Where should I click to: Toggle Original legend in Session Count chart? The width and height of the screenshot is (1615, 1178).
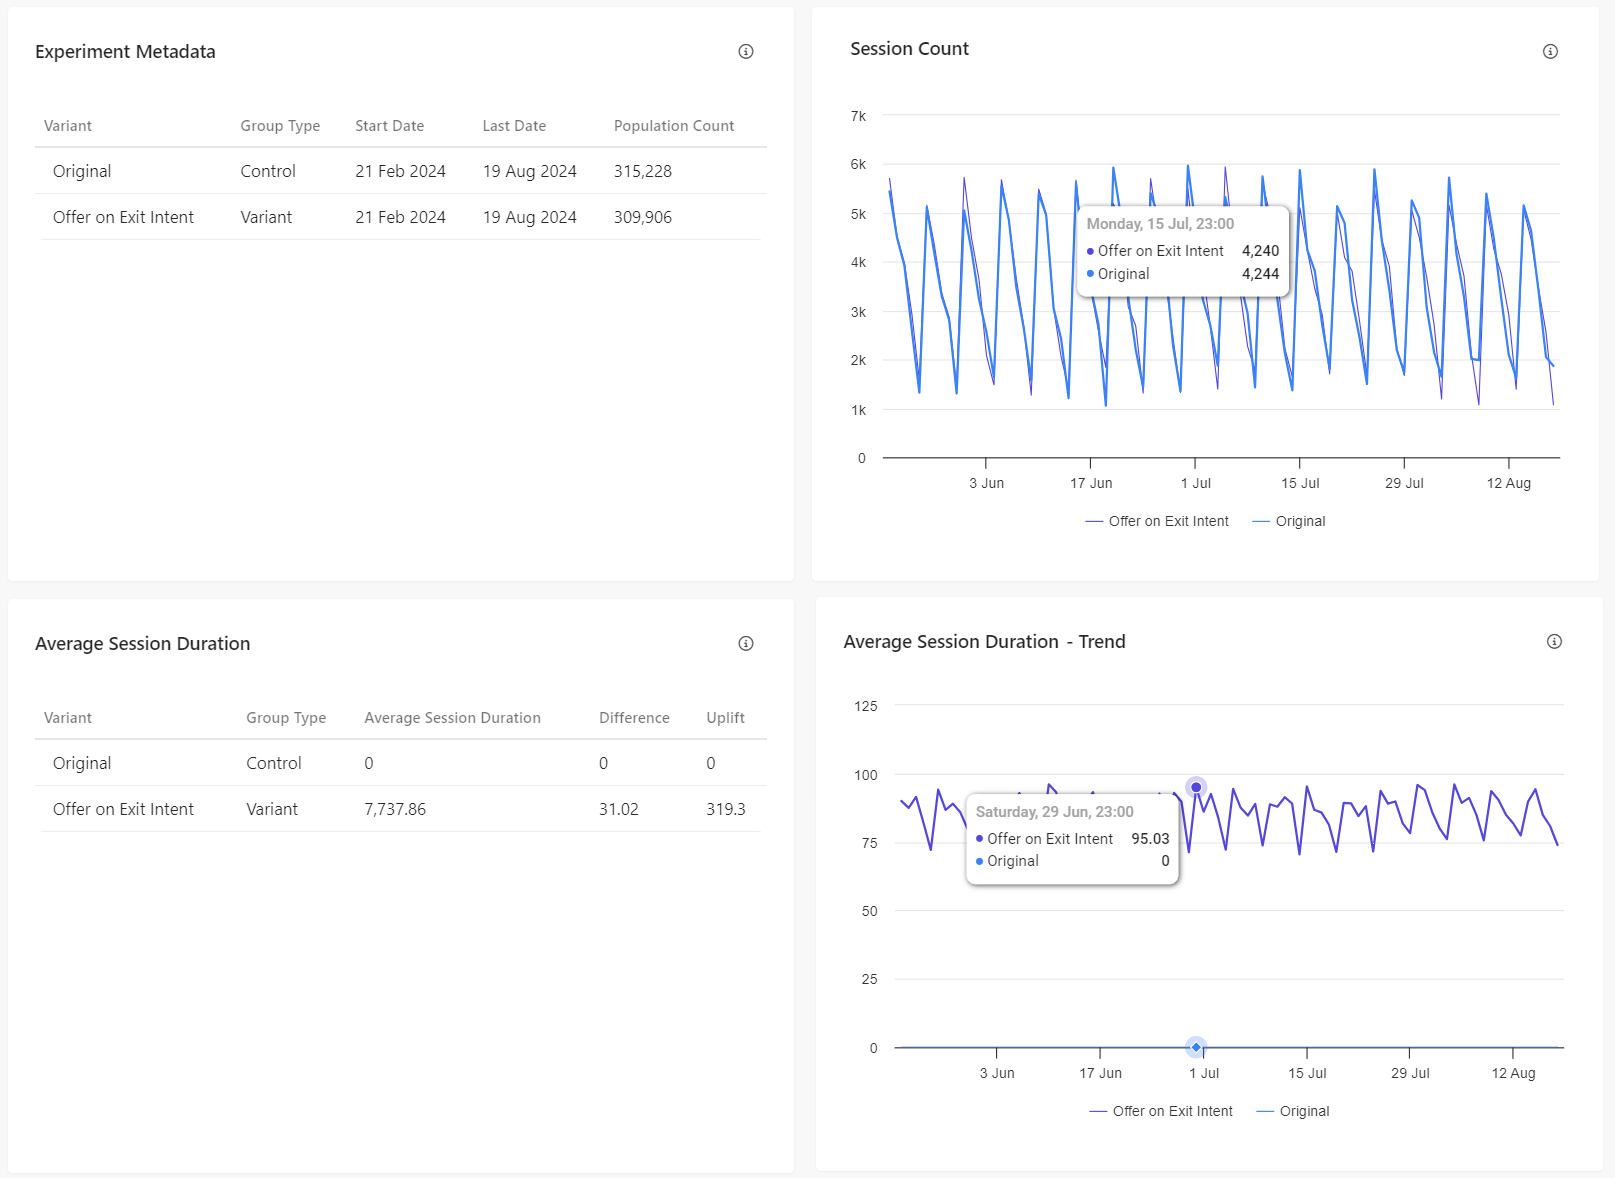1289,521
